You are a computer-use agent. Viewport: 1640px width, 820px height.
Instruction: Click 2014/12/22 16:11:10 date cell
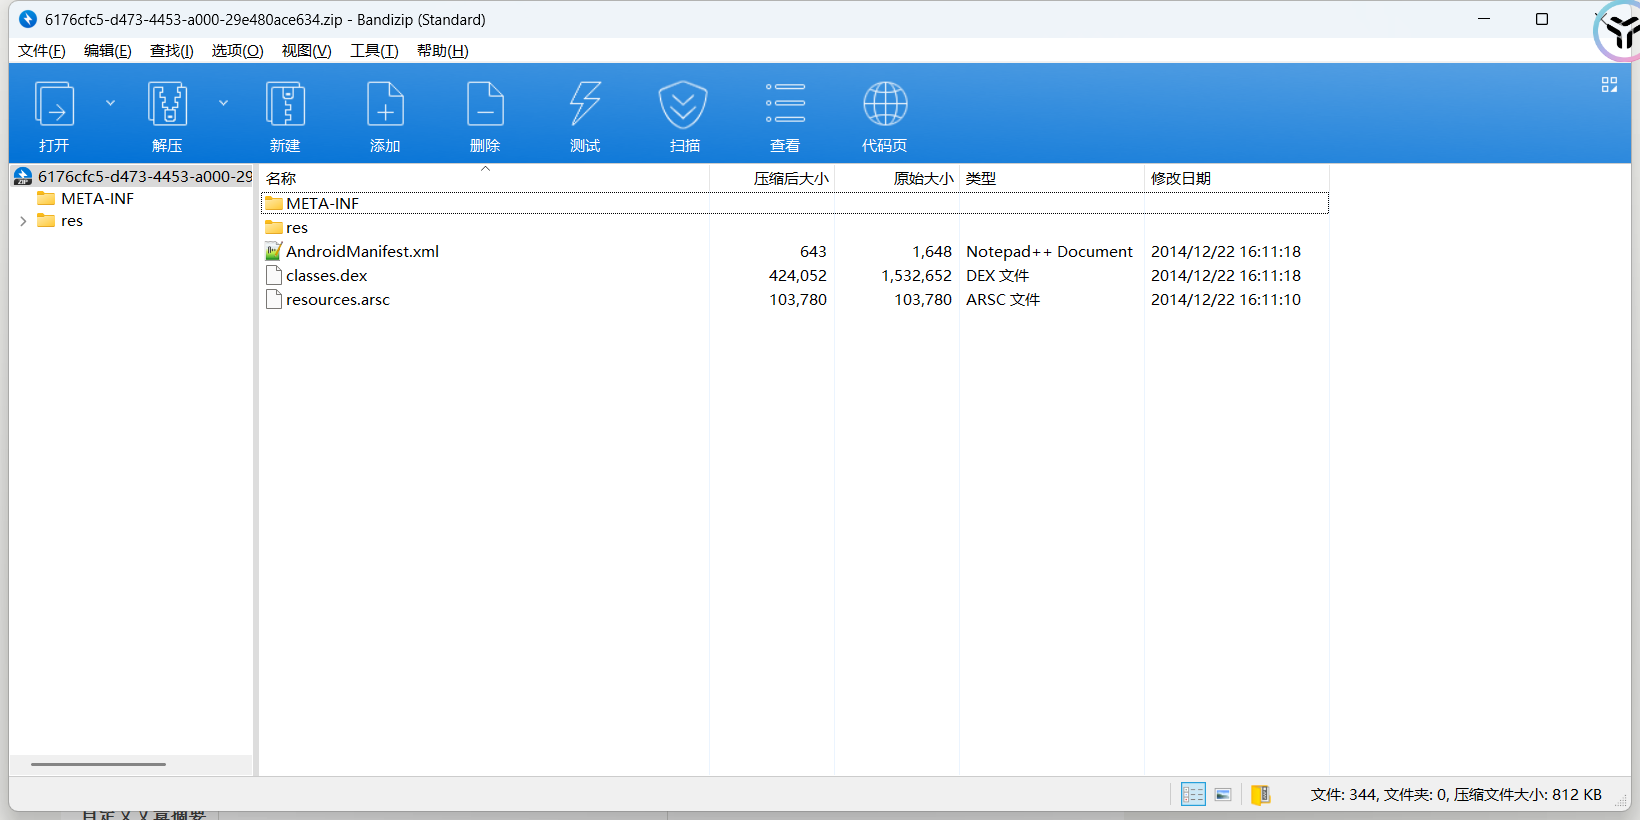[x=1226, y=300]
